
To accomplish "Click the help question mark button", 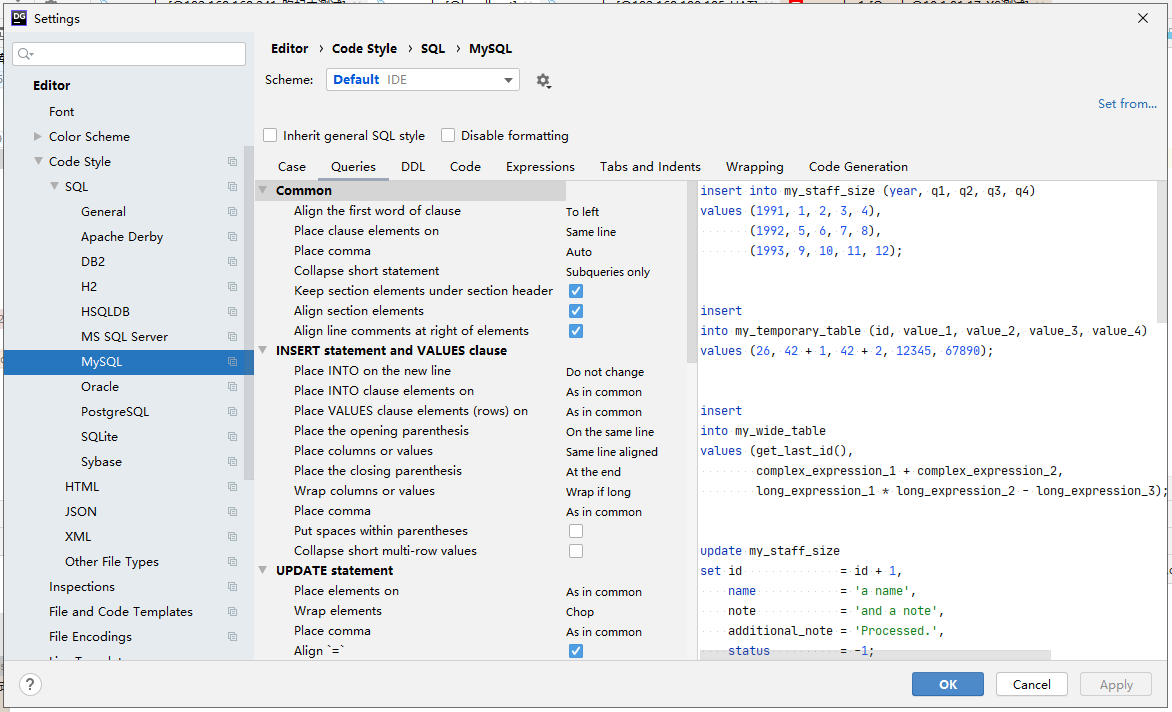I will [x=30, y=684].
